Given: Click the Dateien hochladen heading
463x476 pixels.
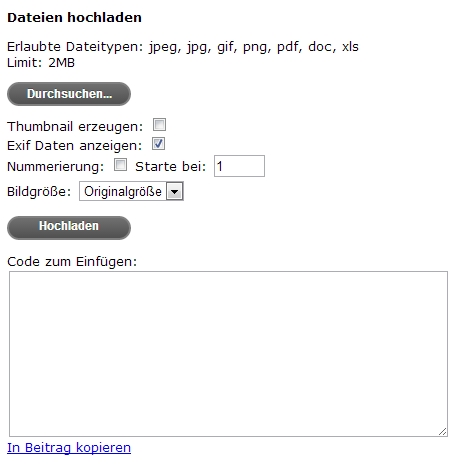Looking at the screenshot, I should tap(74, 17).
